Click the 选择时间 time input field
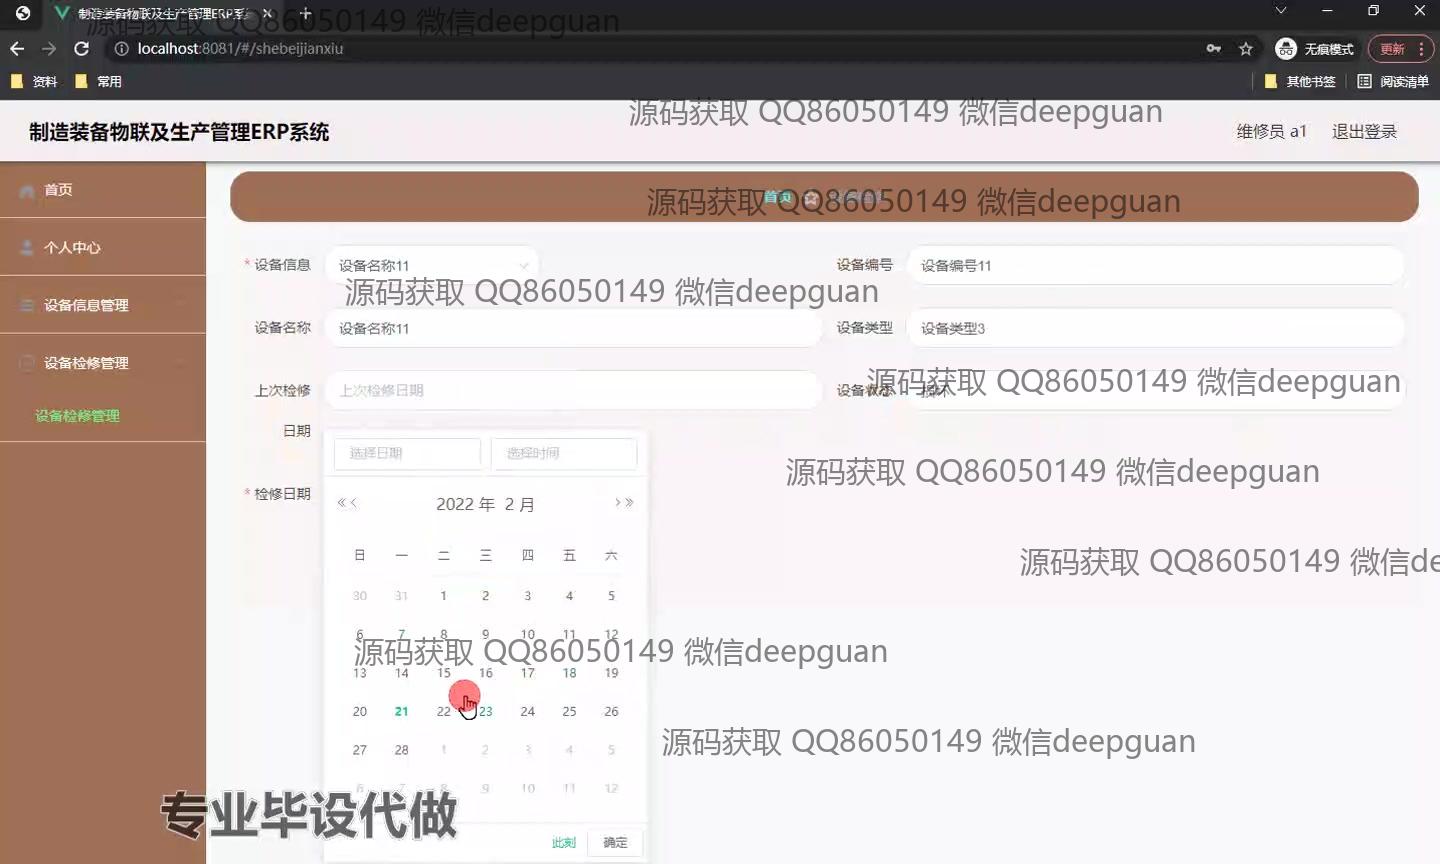 [564, 453]
